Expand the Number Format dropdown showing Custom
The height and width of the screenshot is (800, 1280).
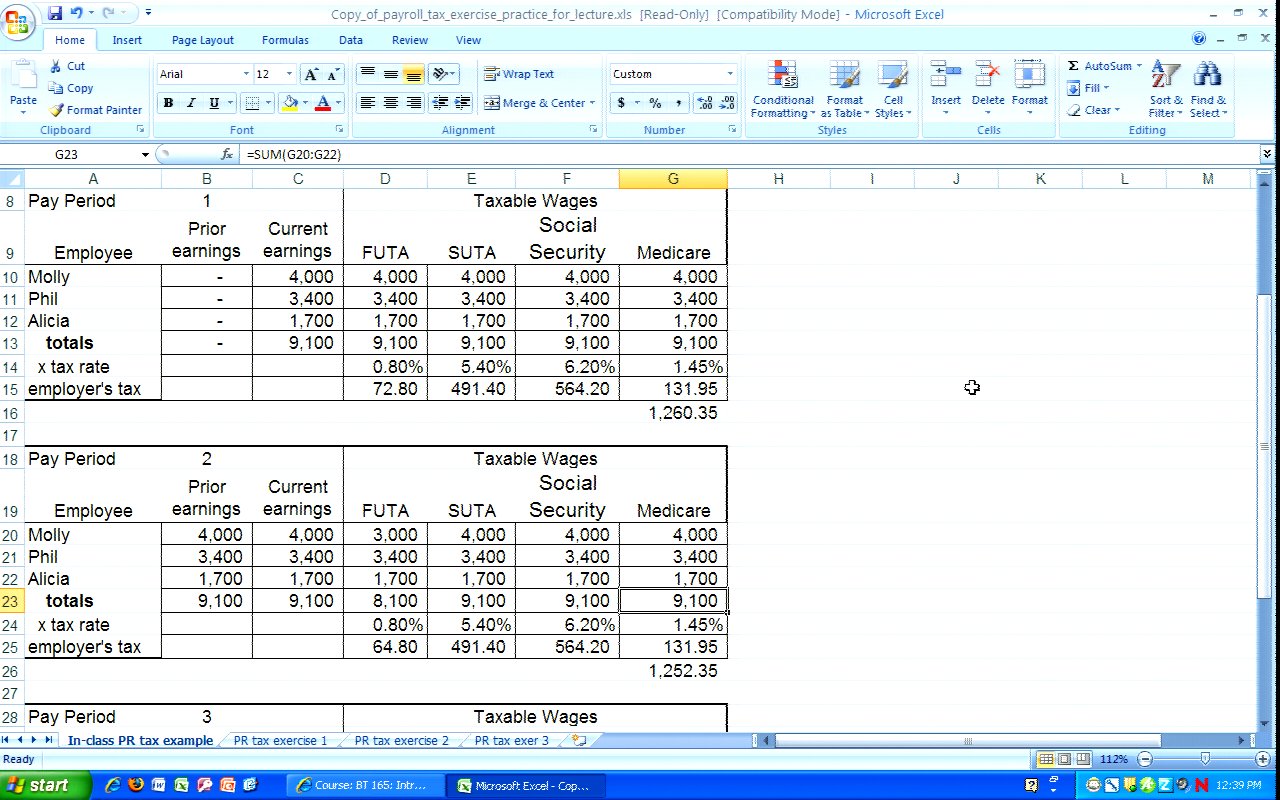click(x=730, y=75)
